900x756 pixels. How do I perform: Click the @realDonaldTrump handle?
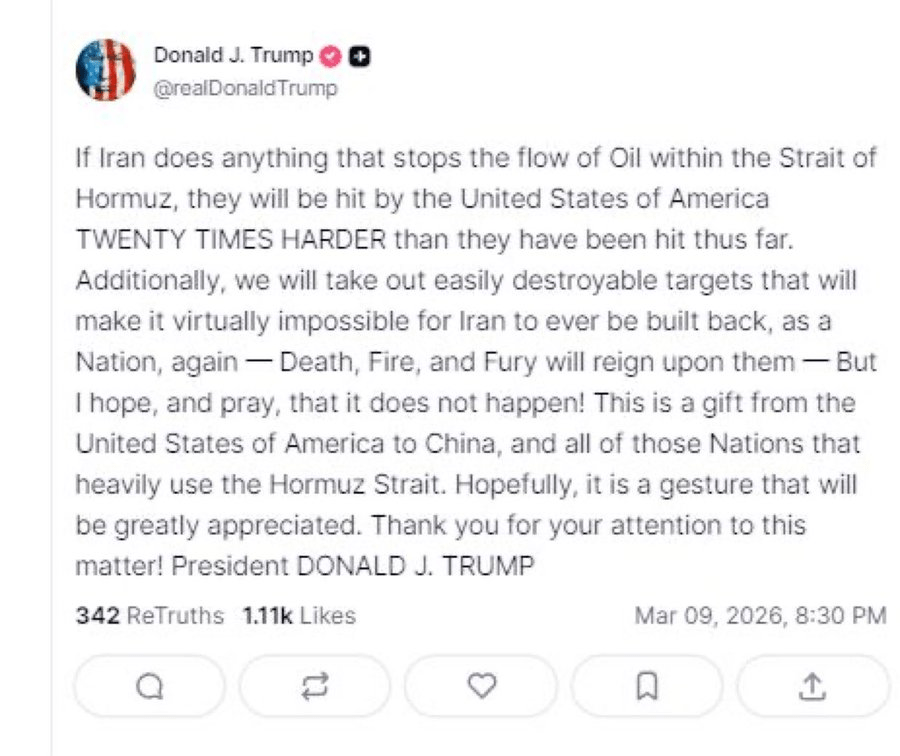click(x=245, y=88)
